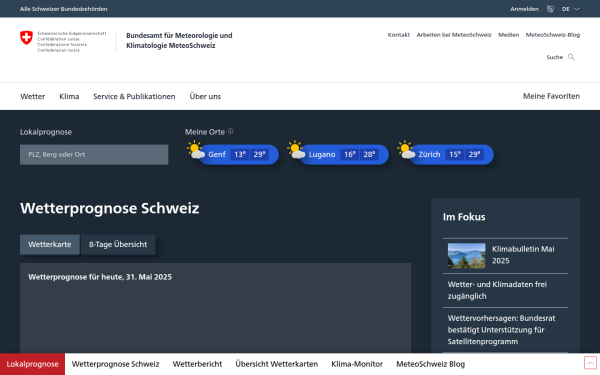This screenshot has width=600, height=375.
Task: Select Wetterbericht in bottom bar
Action: point(197,364)
